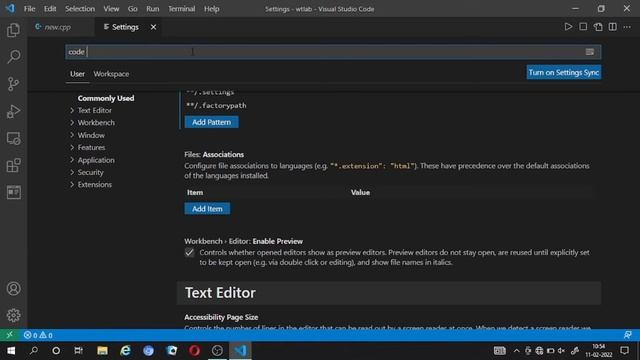Click the Add Item button

click(x=207, y=209)
